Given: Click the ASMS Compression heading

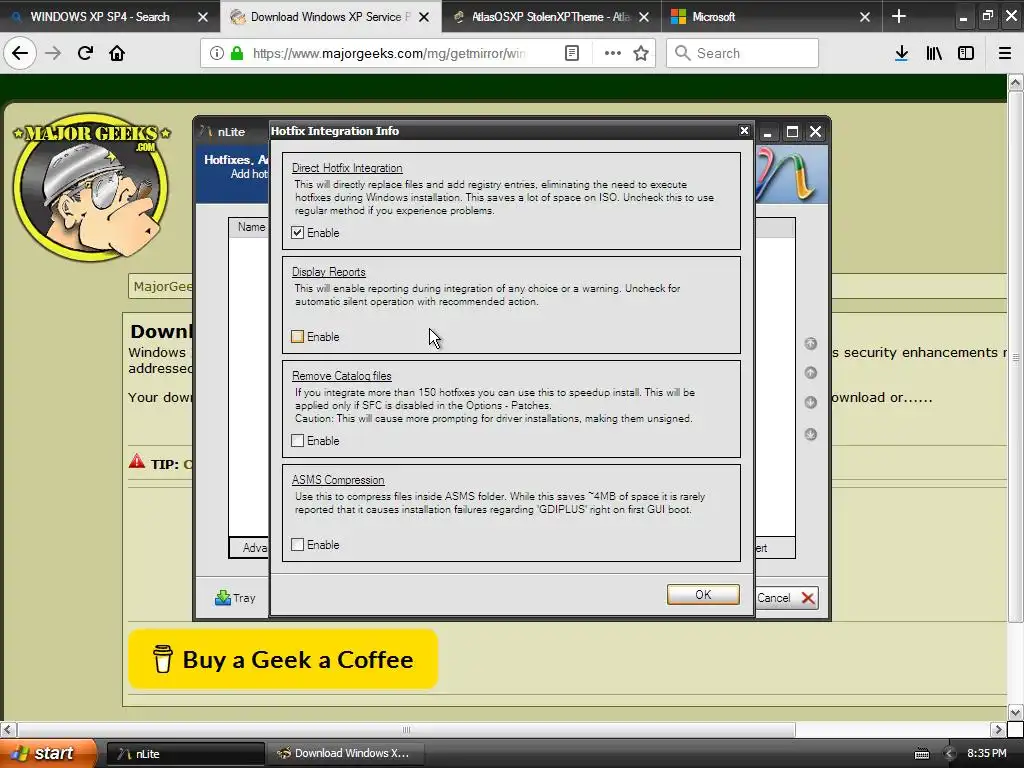Looking at the screenshot, I should click(338, 480).
